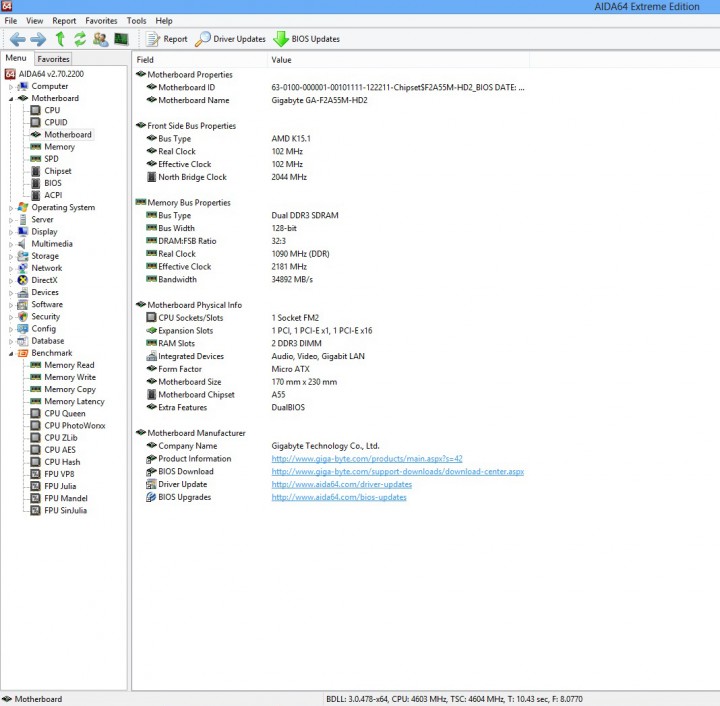
Task: Expand the Display tree node
Action: point(11,232)
